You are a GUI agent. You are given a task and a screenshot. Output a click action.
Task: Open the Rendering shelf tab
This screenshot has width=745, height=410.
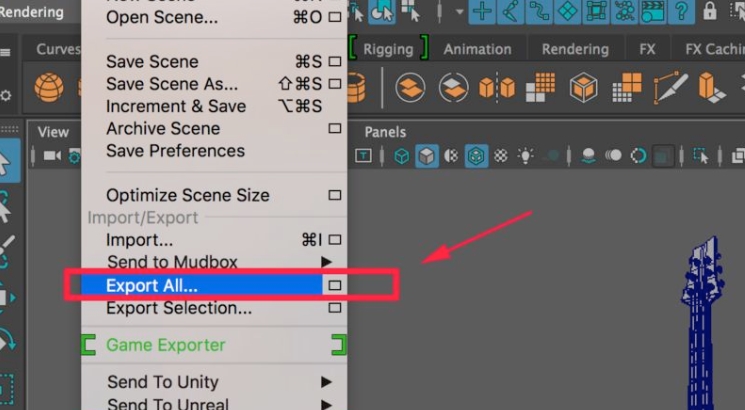tap(575, 49)
